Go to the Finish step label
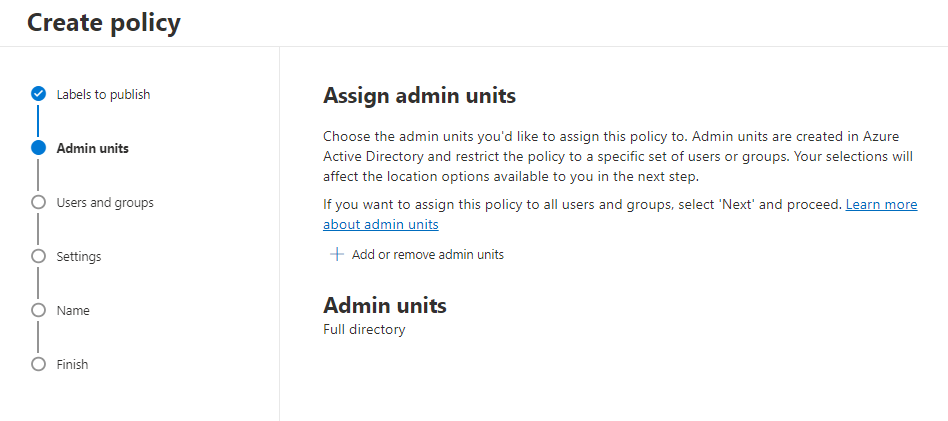 [72, 364]
